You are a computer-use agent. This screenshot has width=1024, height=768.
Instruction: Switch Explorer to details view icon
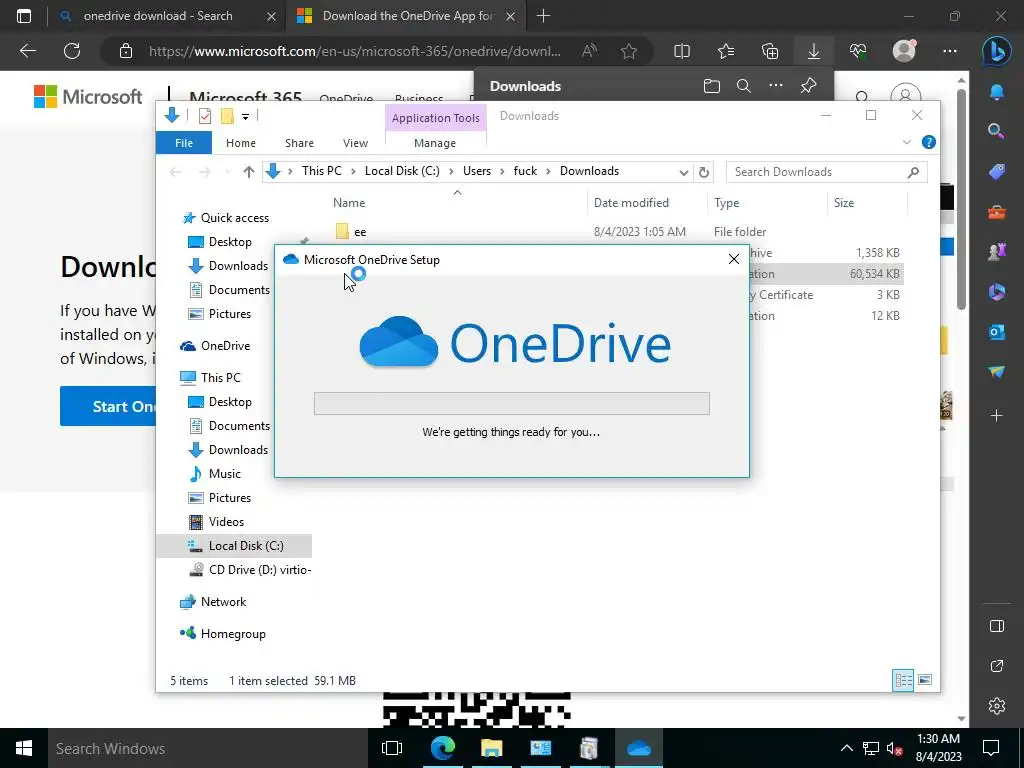pyautogui.click(x=903, y=680)
